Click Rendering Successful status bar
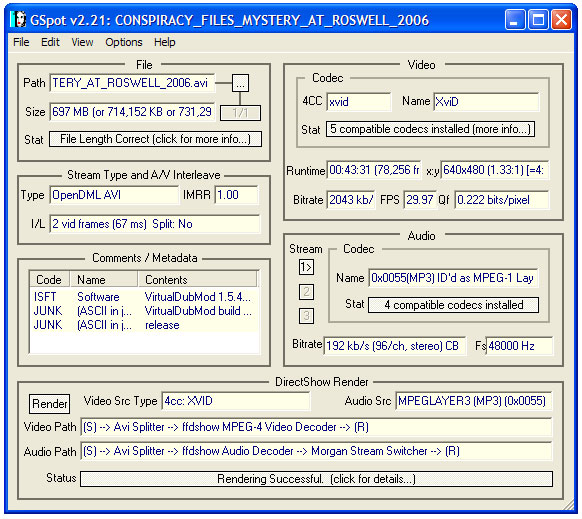582x519 pixels. (x=316, y=479)
